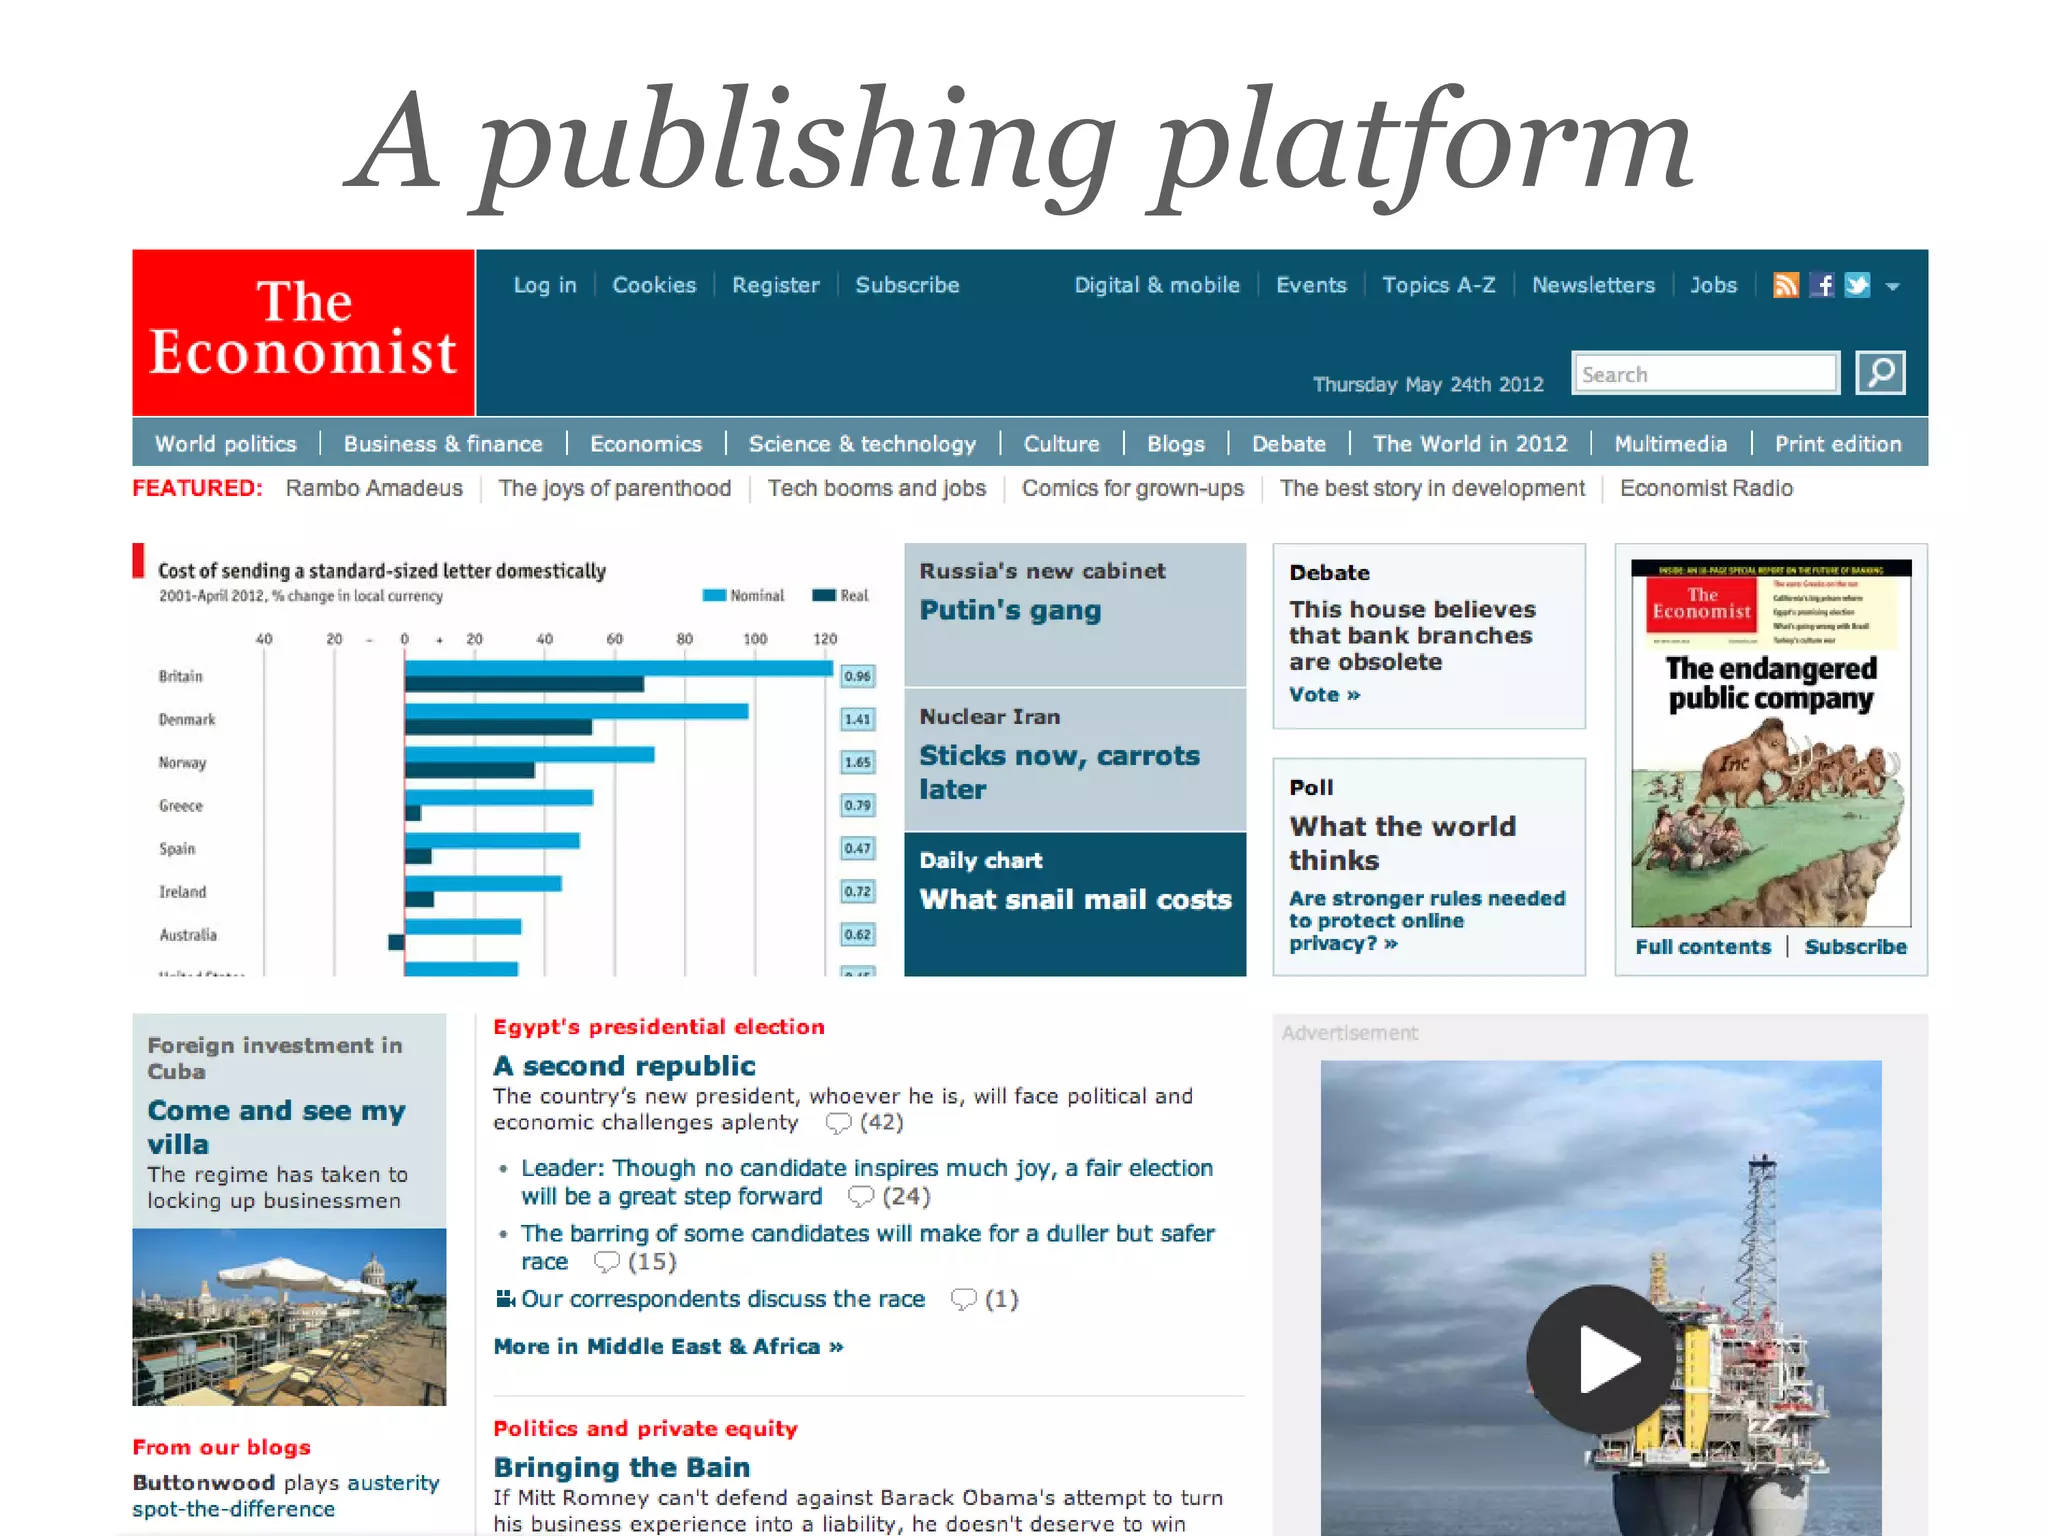Select The World in 2012 menu

[1470, 443]
